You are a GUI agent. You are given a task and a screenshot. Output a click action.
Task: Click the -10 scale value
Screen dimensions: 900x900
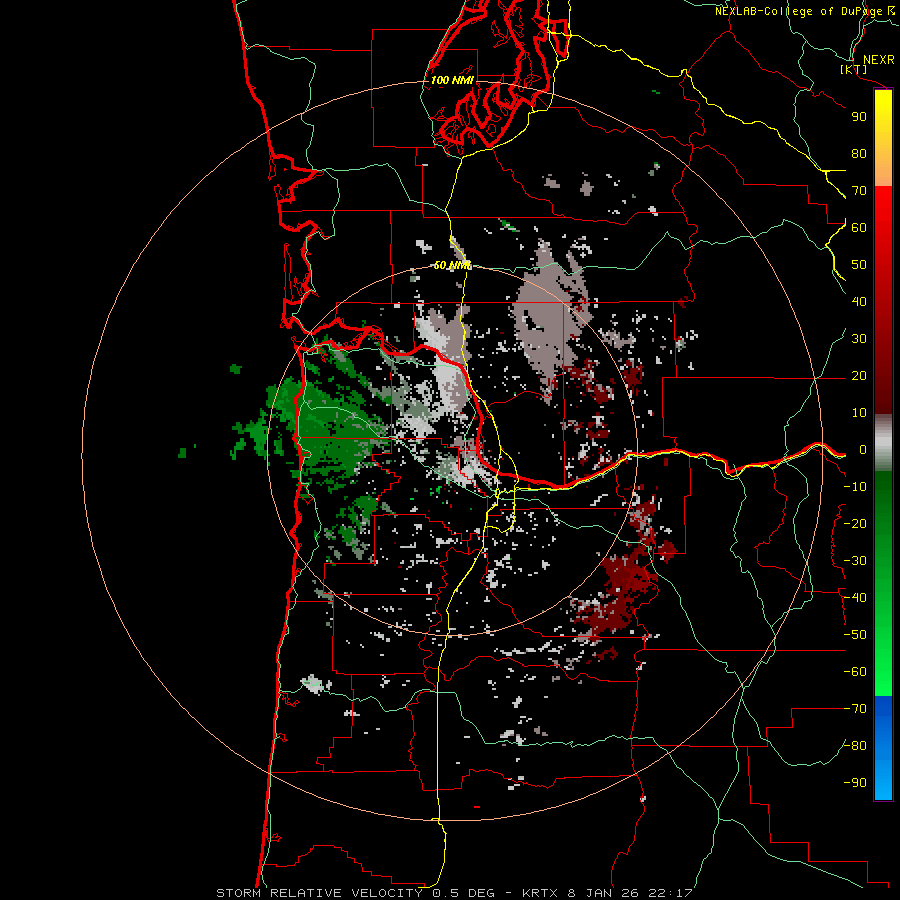(855, 487)
